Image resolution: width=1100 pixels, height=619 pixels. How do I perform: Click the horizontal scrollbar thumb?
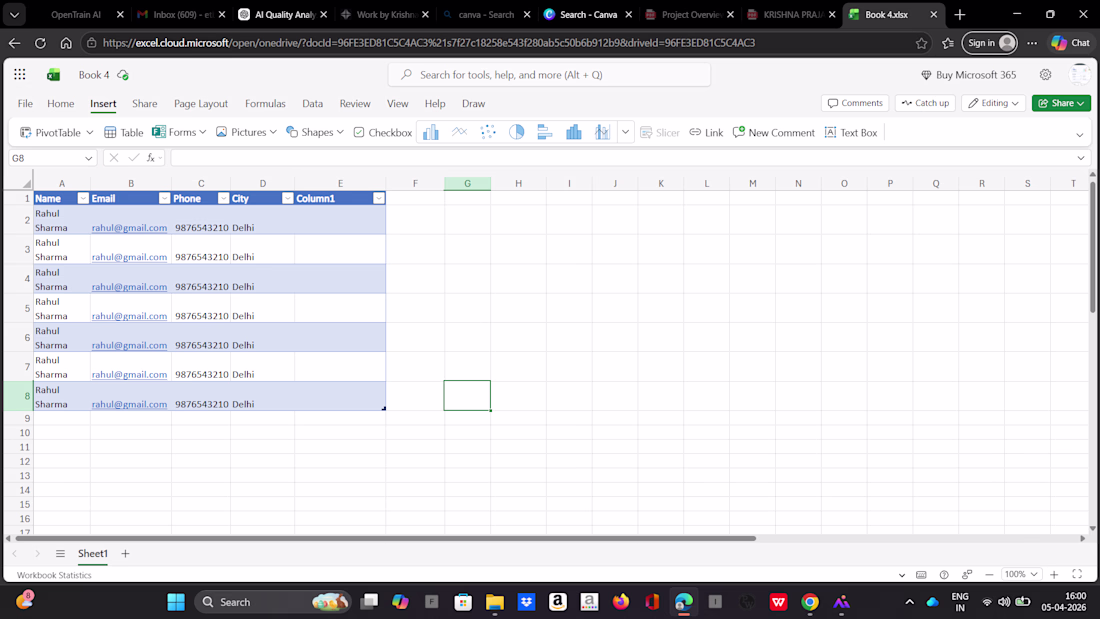385,538
